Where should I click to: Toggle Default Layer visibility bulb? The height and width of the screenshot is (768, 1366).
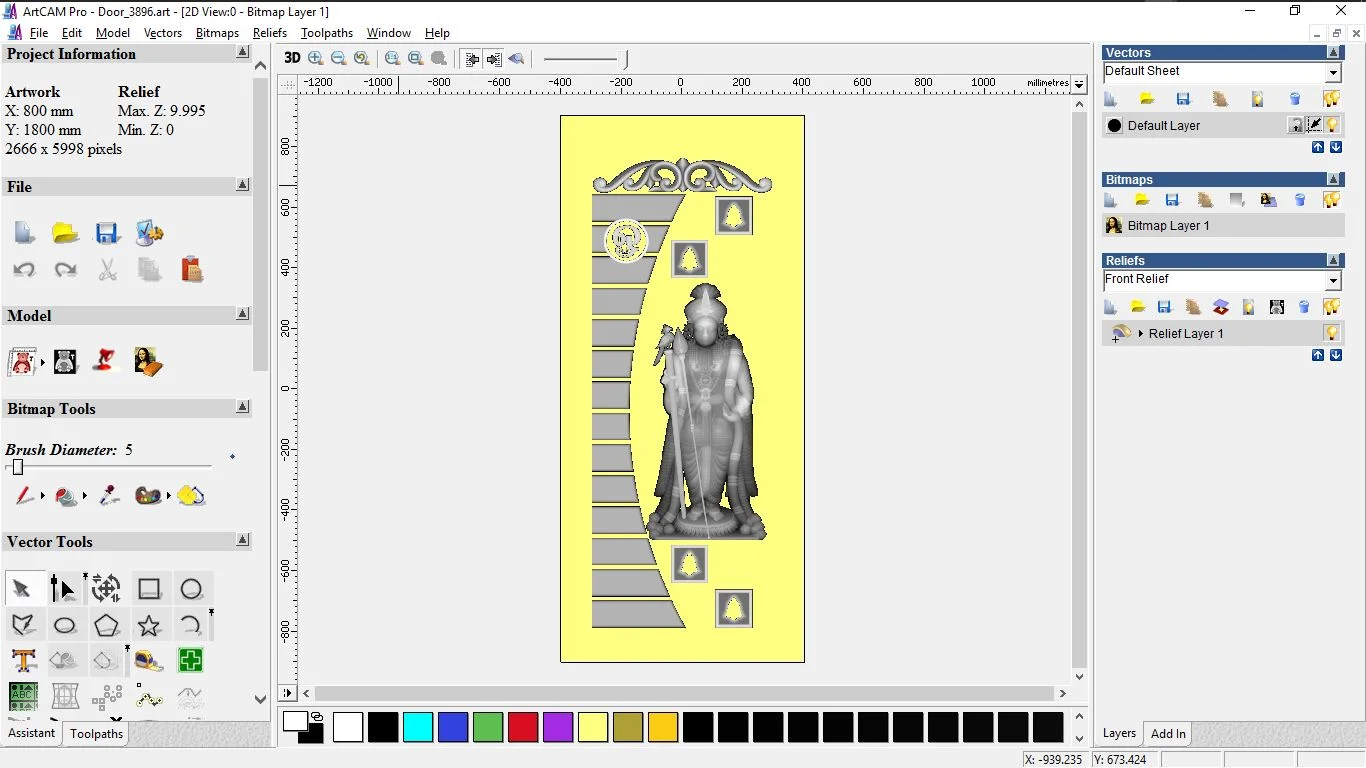[1332, 125]
